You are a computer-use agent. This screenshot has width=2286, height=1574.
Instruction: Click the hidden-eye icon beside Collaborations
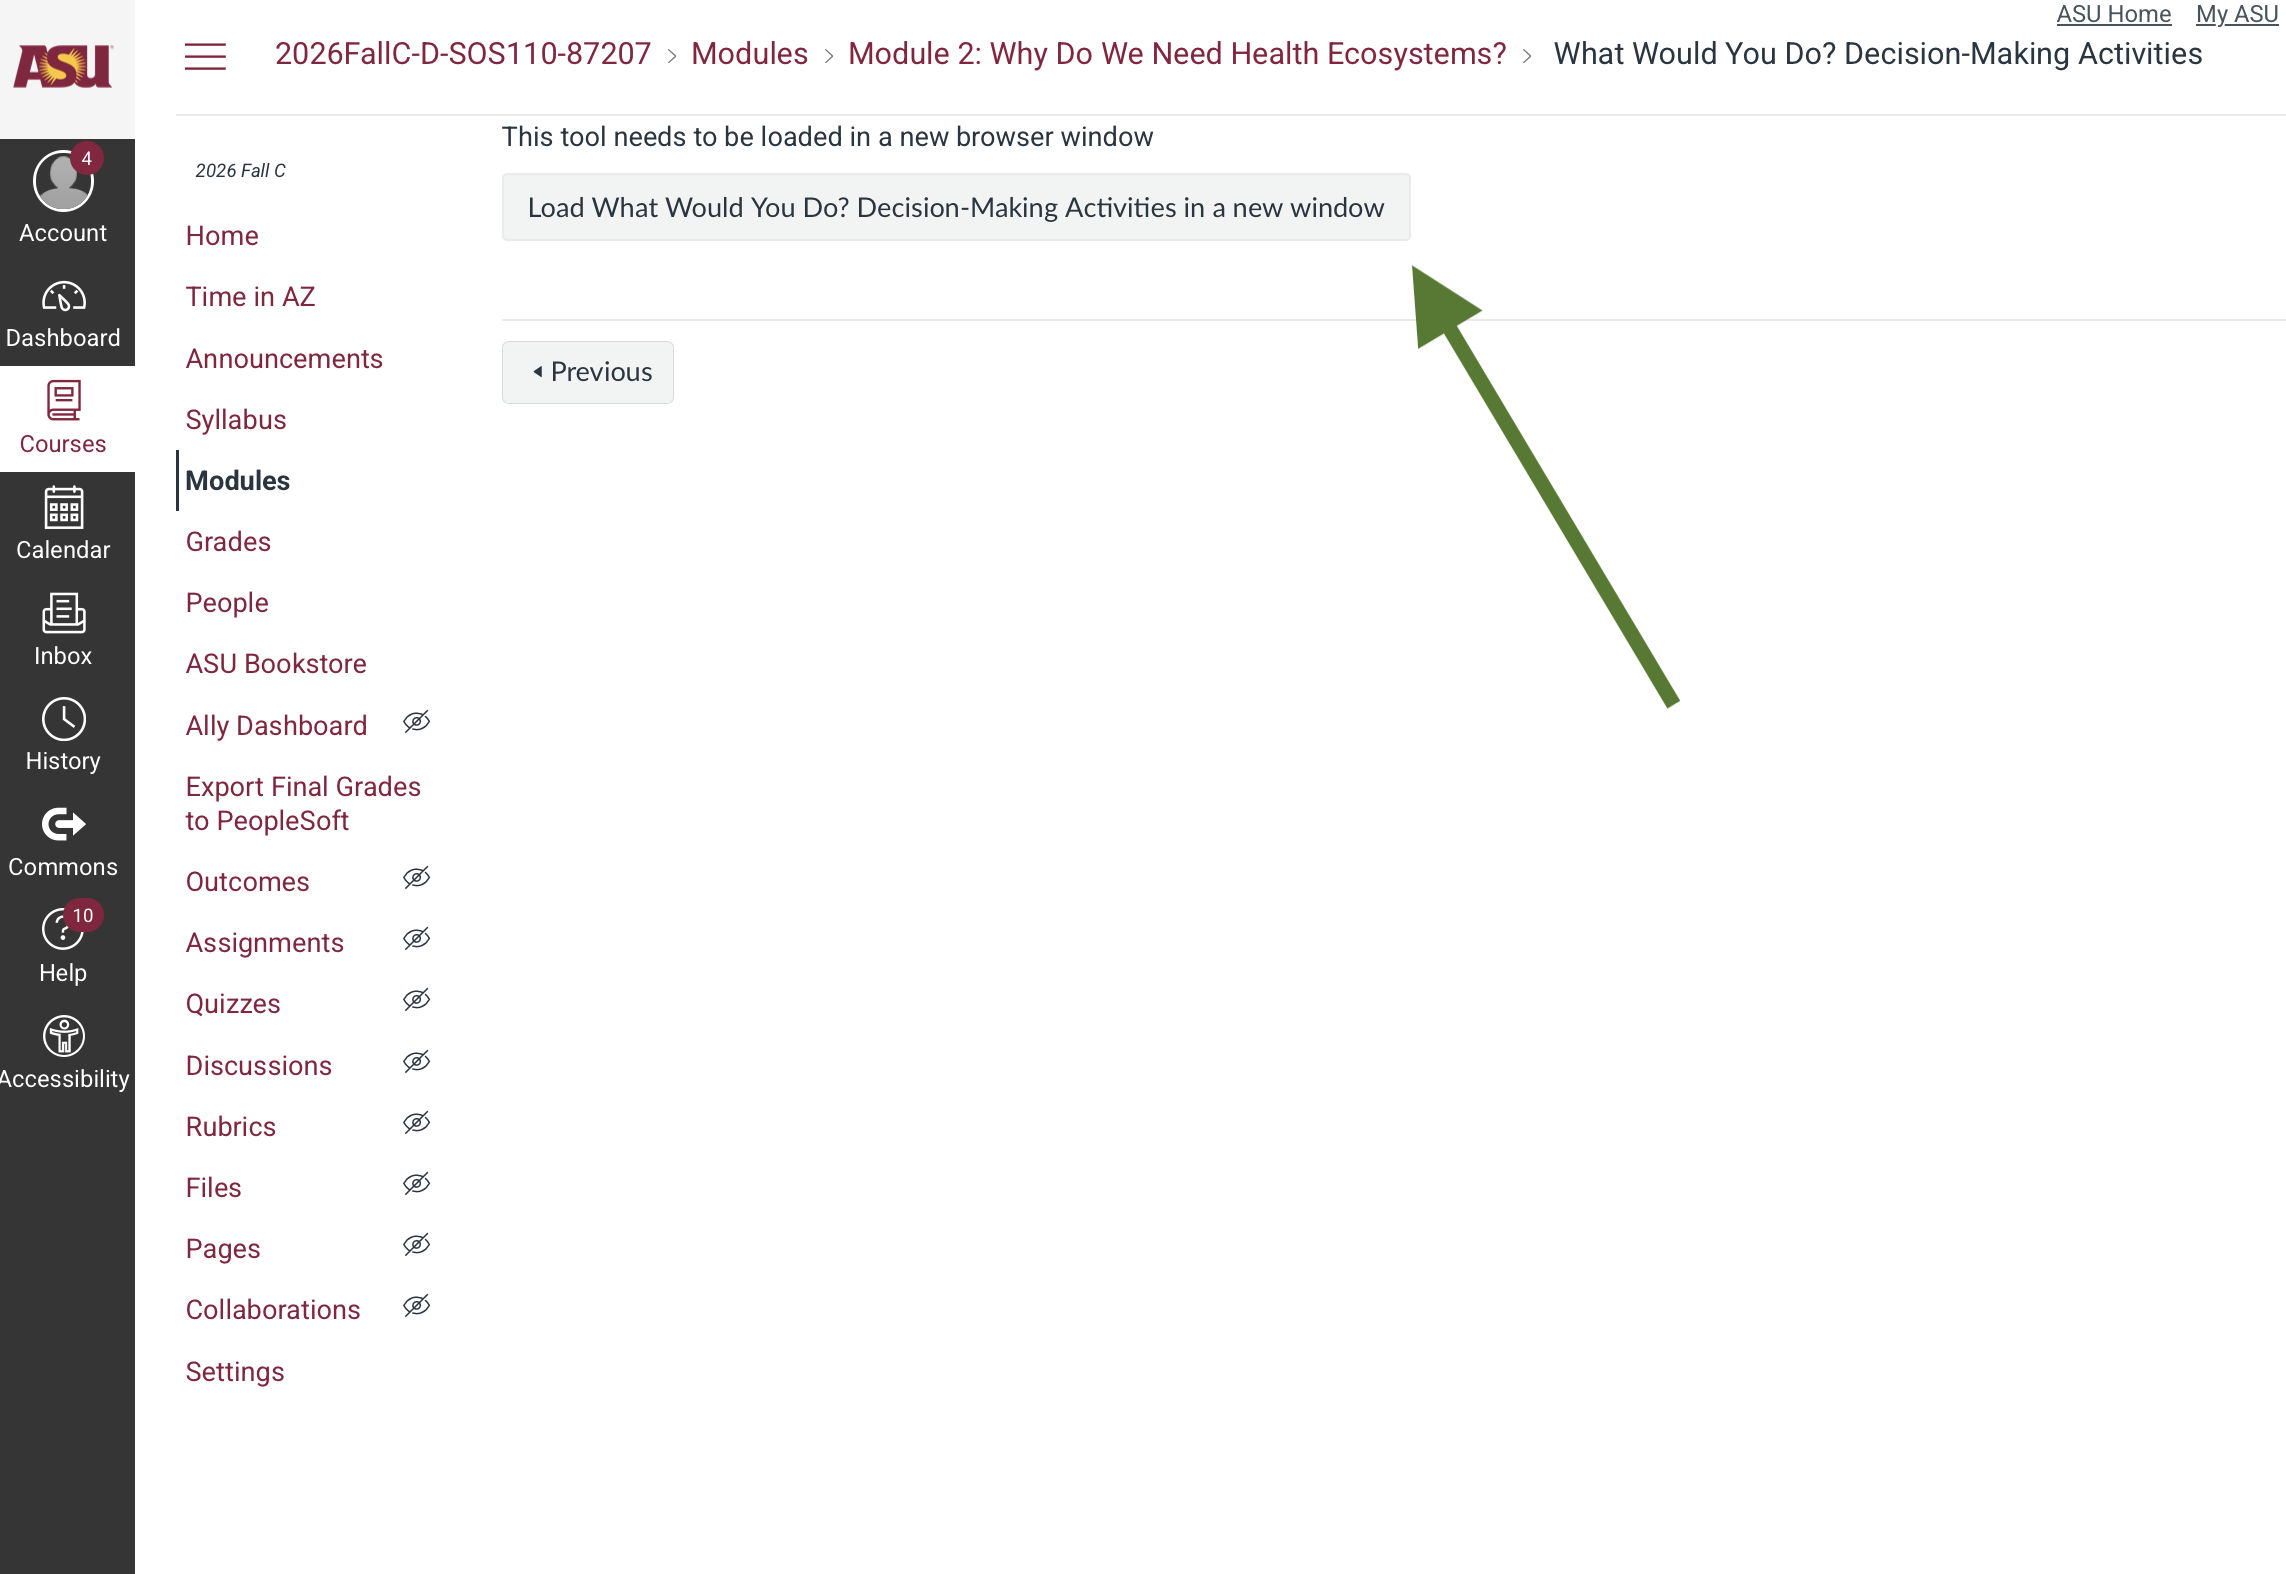point(417,1306)
